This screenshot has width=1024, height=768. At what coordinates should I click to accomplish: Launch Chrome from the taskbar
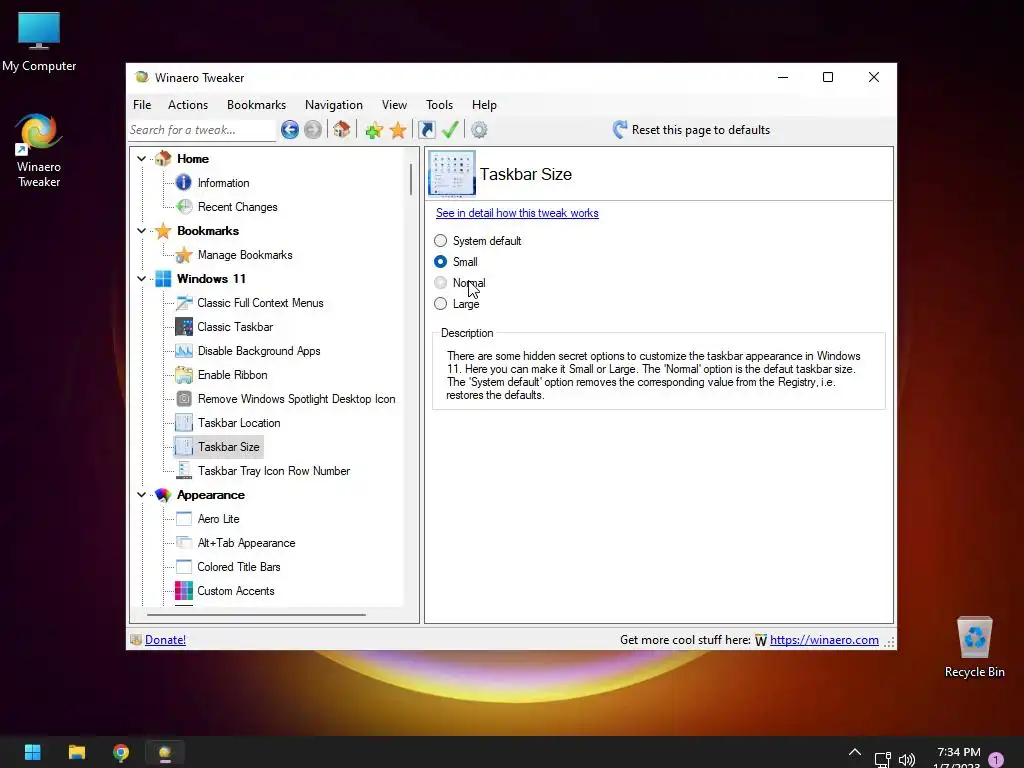click(121, 752)
